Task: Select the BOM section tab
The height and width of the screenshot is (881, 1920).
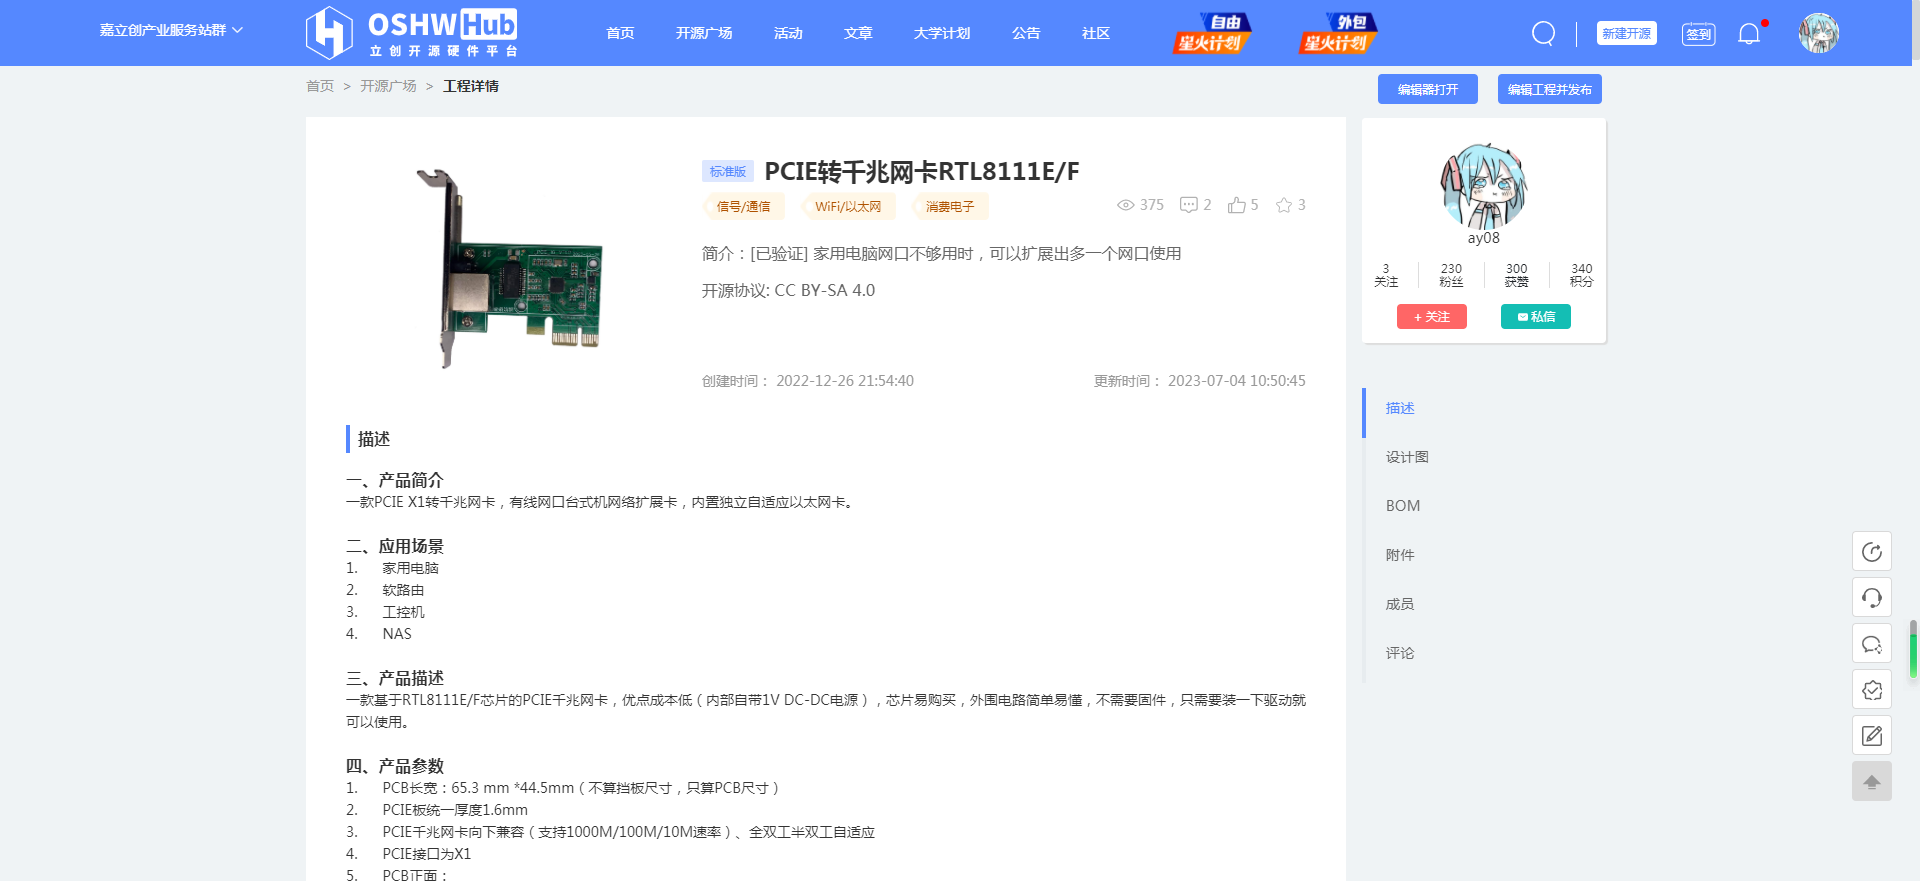Action: (1402, 506)
